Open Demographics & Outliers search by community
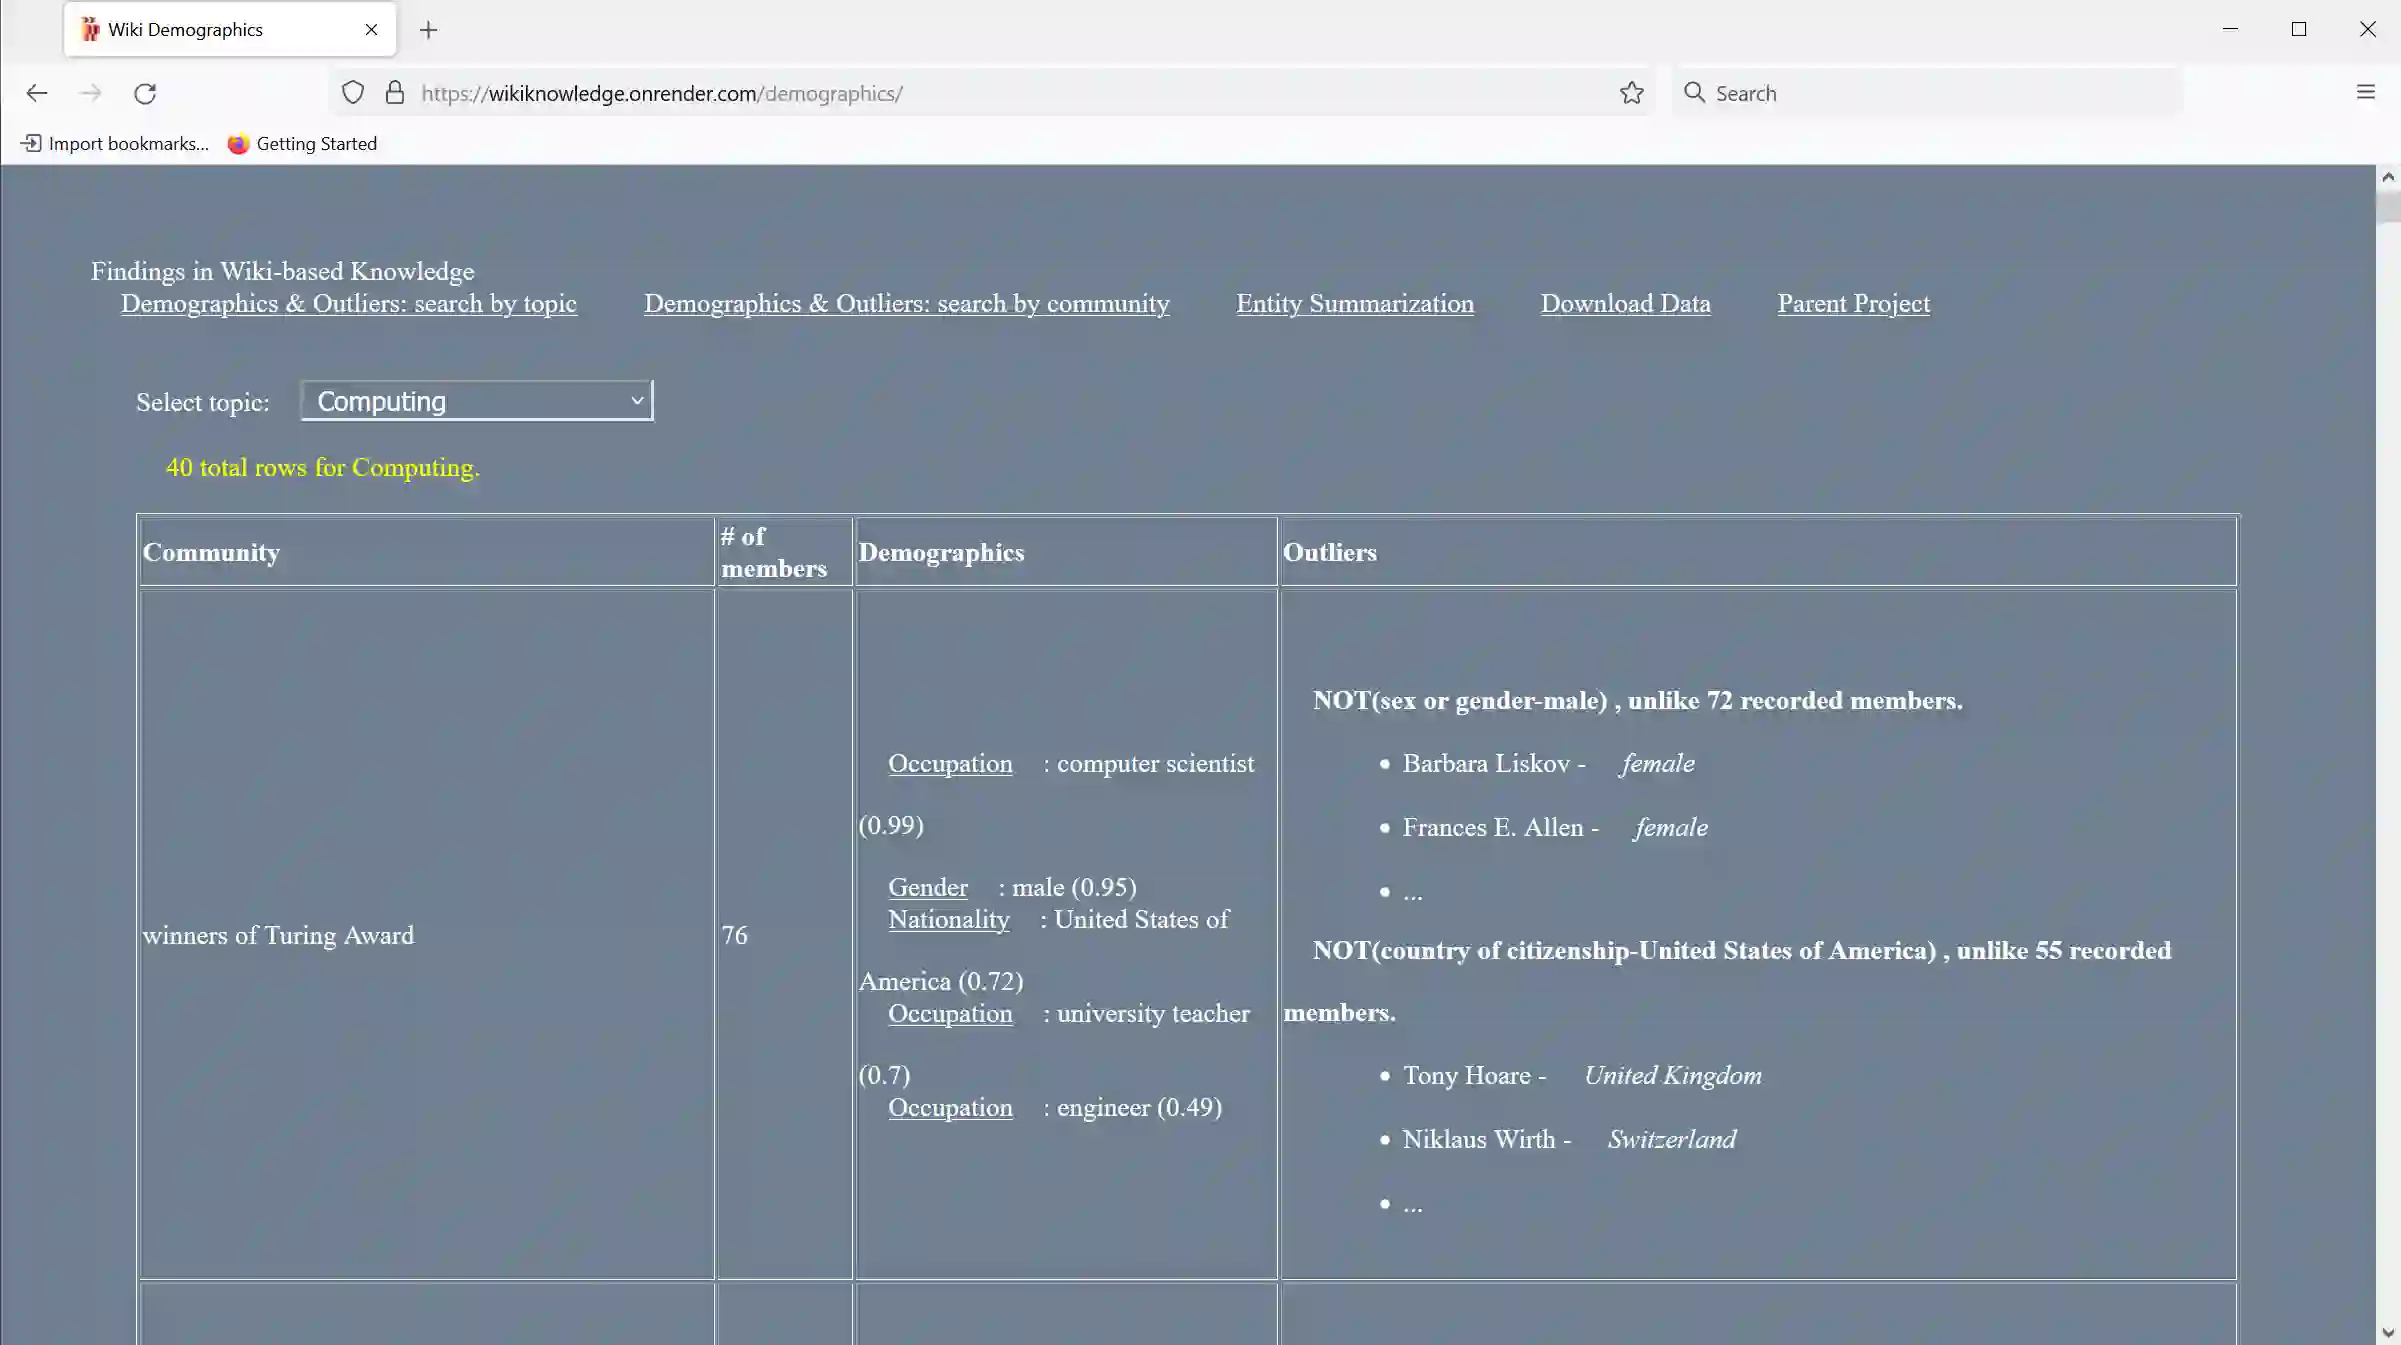2401x1345 pixels. [906, 304]
